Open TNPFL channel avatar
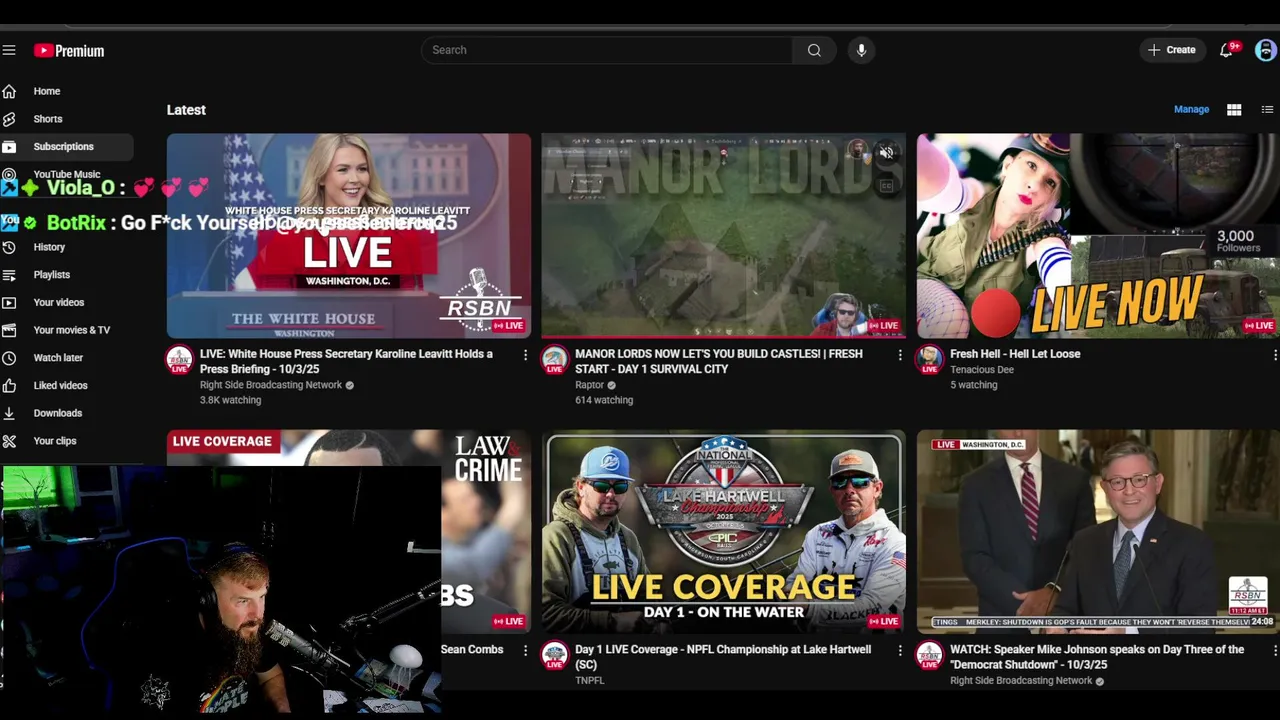This screenshot has width=1280, height=720. click(x=554, y=656)
